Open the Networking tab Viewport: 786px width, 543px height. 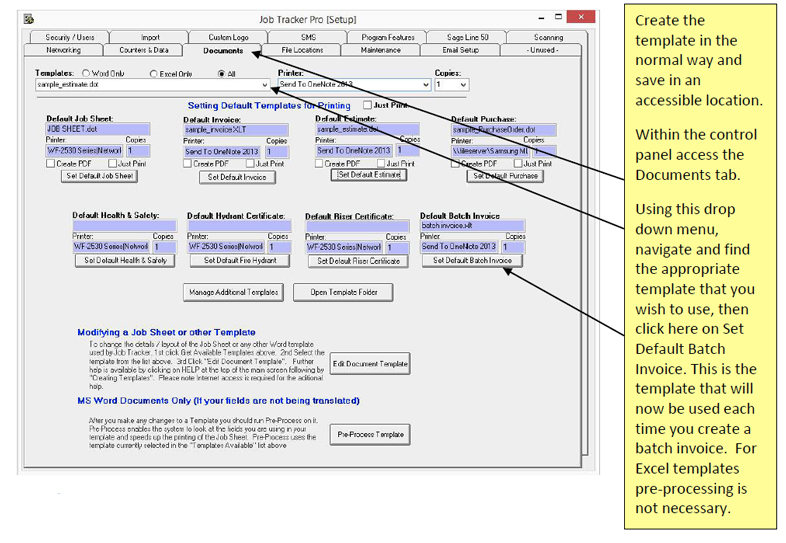coord(63,50)
